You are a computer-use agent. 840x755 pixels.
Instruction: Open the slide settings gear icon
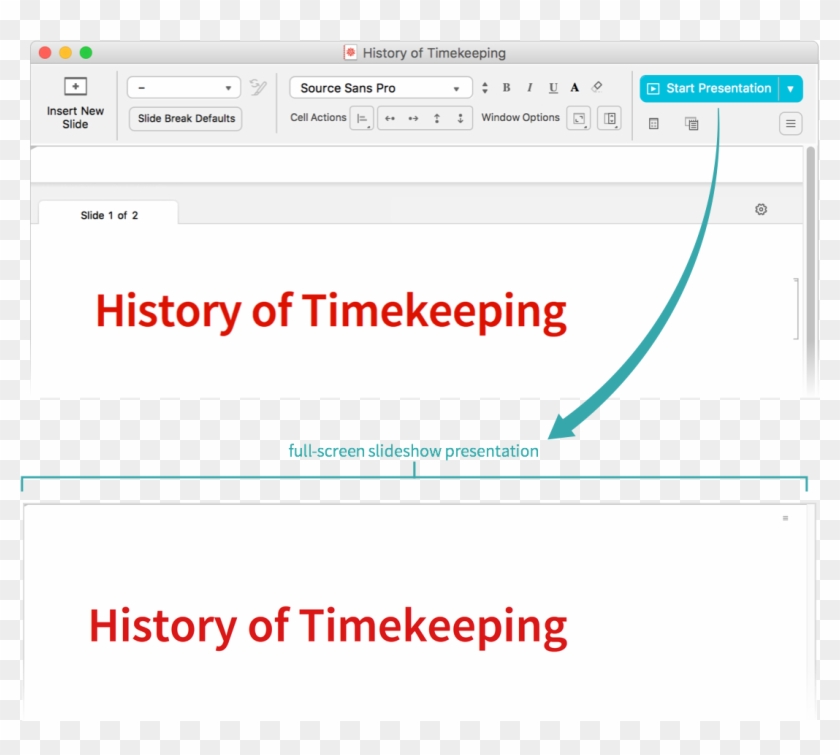click(x=761, y=209)
